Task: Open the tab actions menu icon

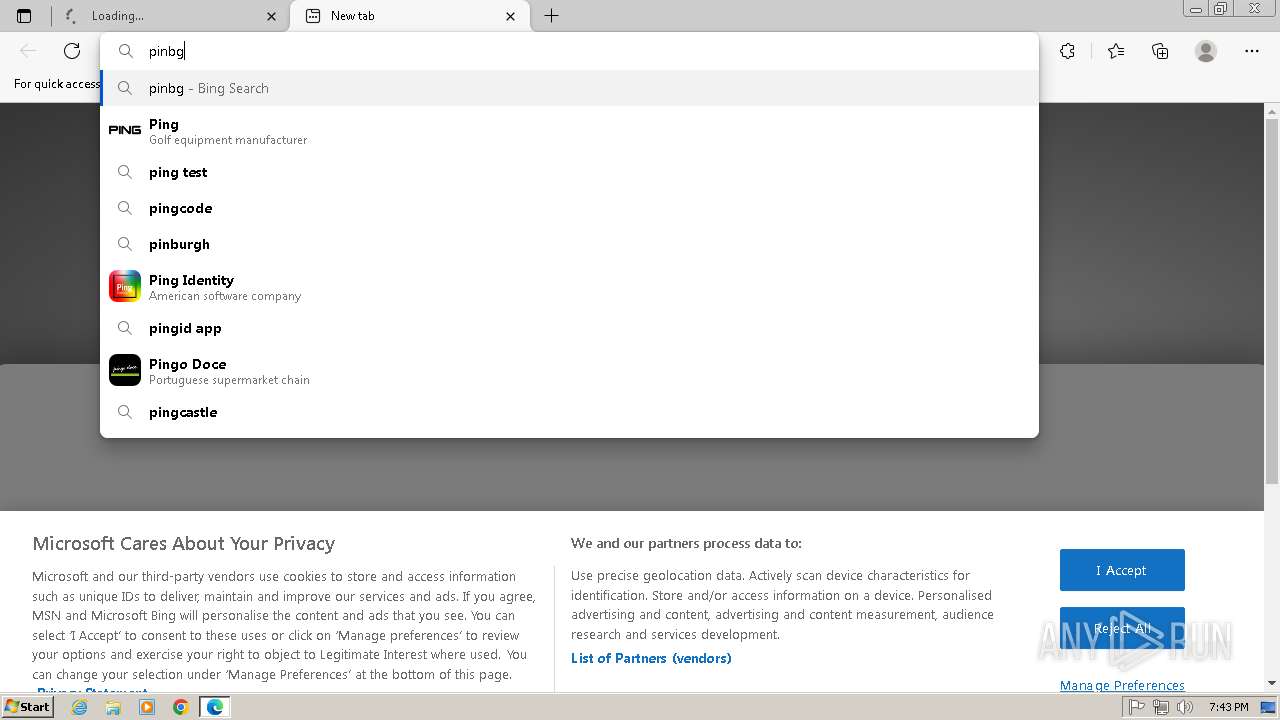Action: pos(24,16)
